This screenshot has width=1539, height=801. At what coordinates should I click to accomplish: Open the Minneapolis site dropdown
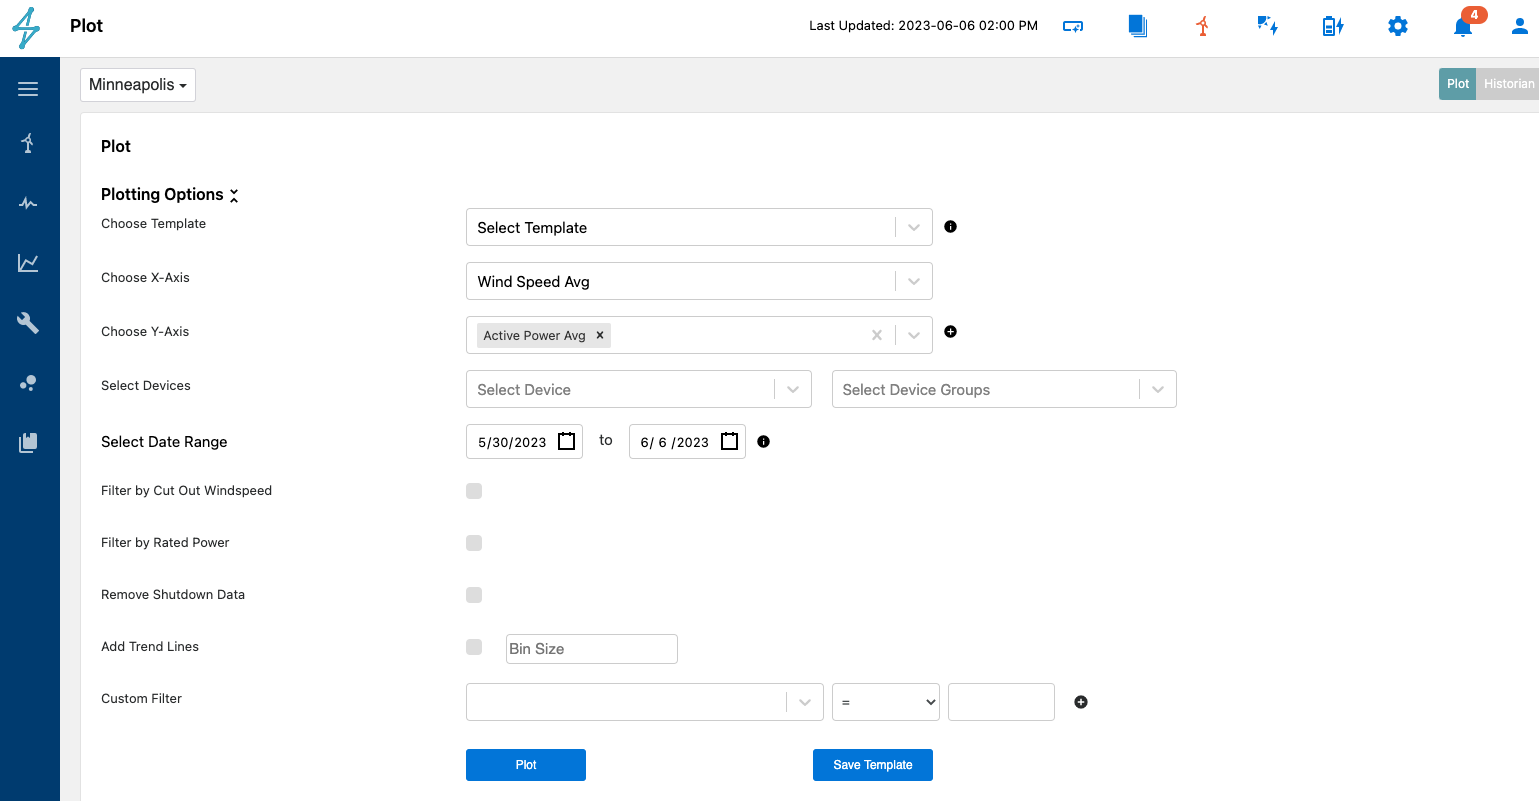click(x=138, y=85)
